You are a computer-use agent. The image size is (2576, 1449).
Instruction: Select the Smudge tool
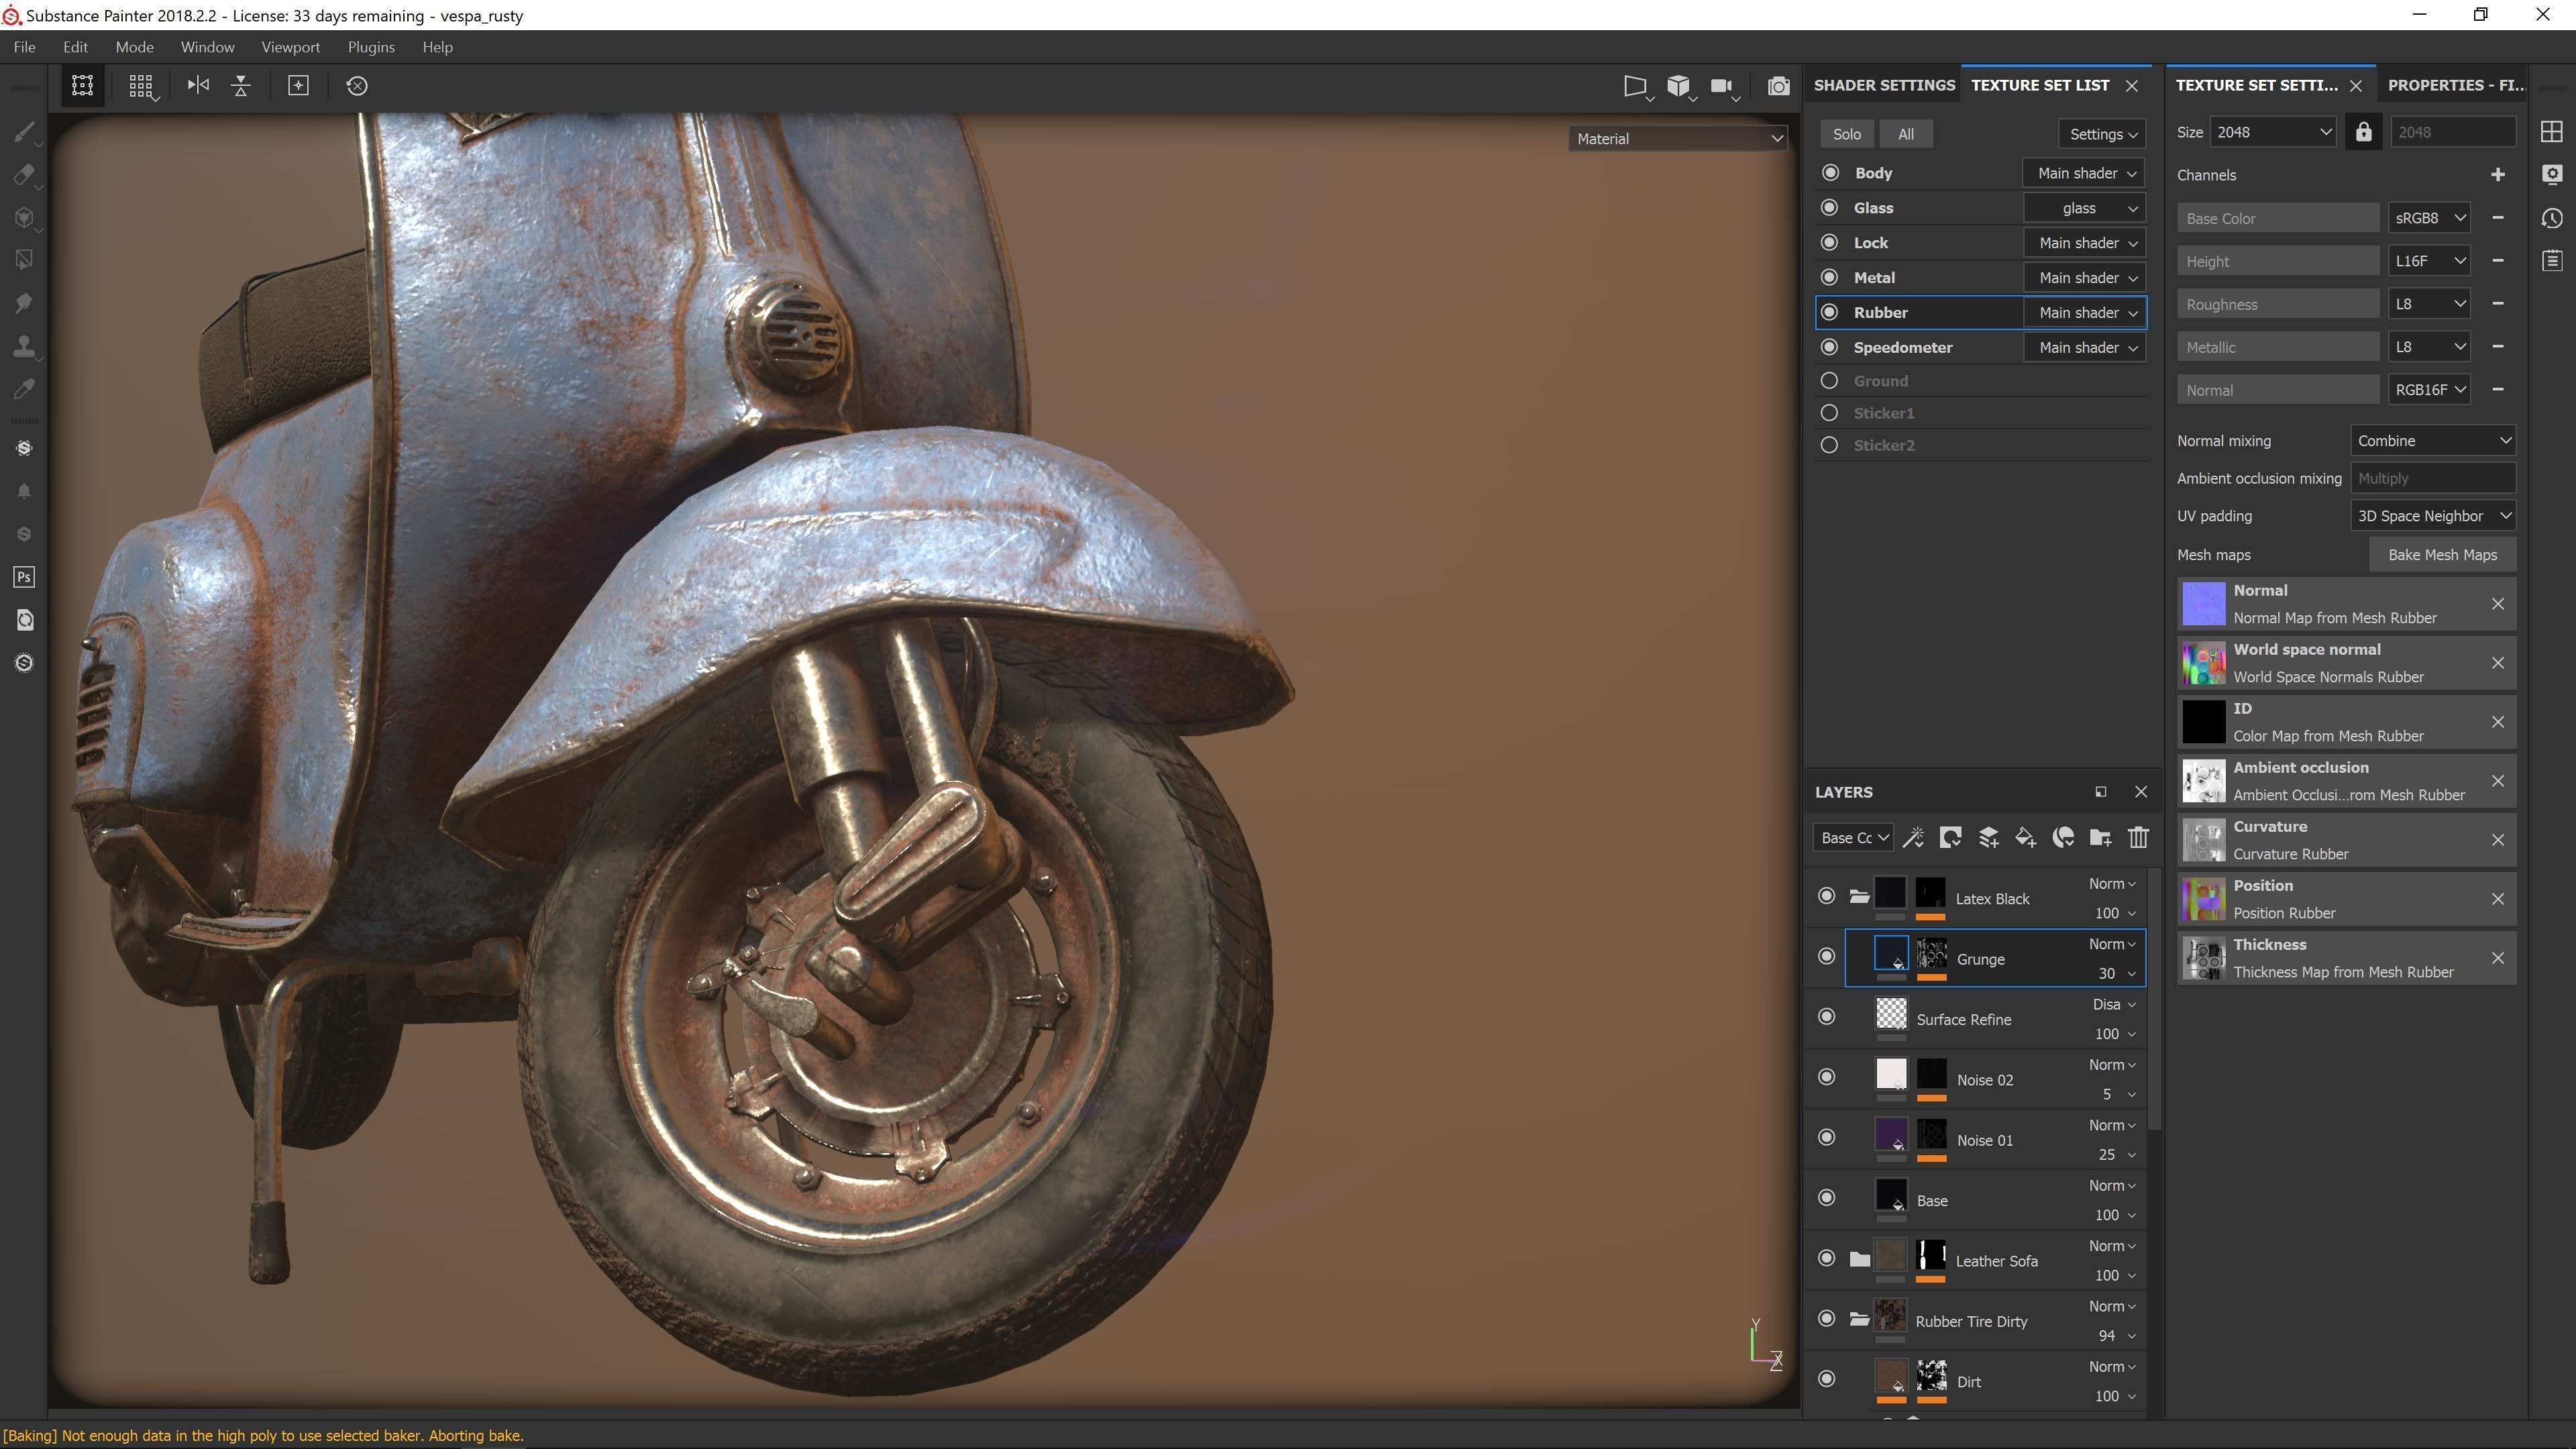[24, 303]
